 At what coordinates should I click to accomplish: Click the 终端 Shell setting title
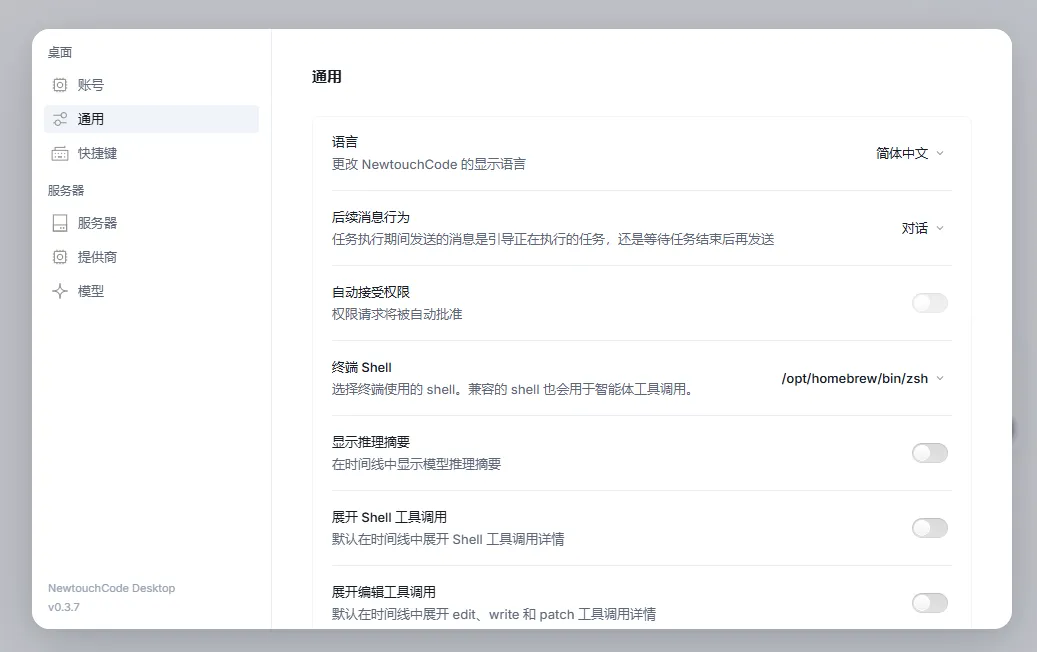362,367
